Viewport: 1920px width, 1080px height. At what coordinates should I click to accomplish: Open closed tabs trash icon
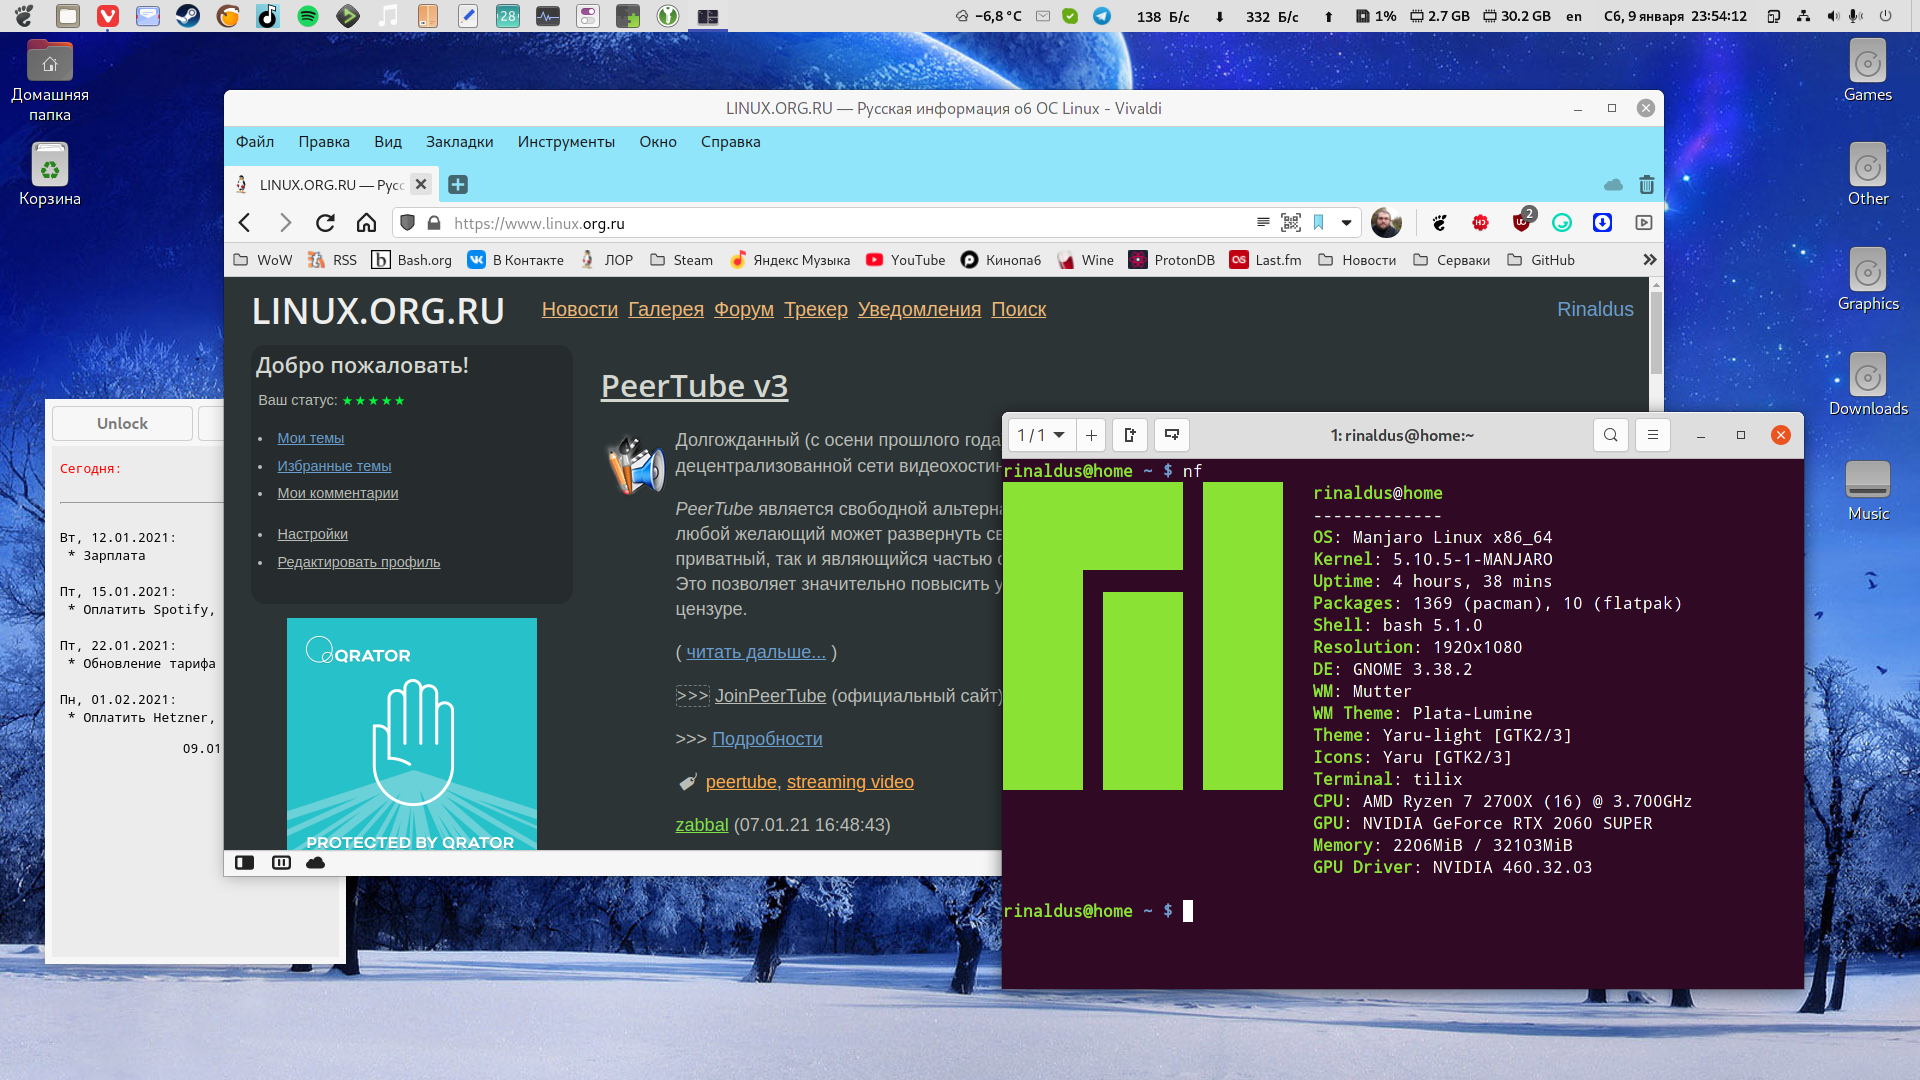click(1646, 185)
